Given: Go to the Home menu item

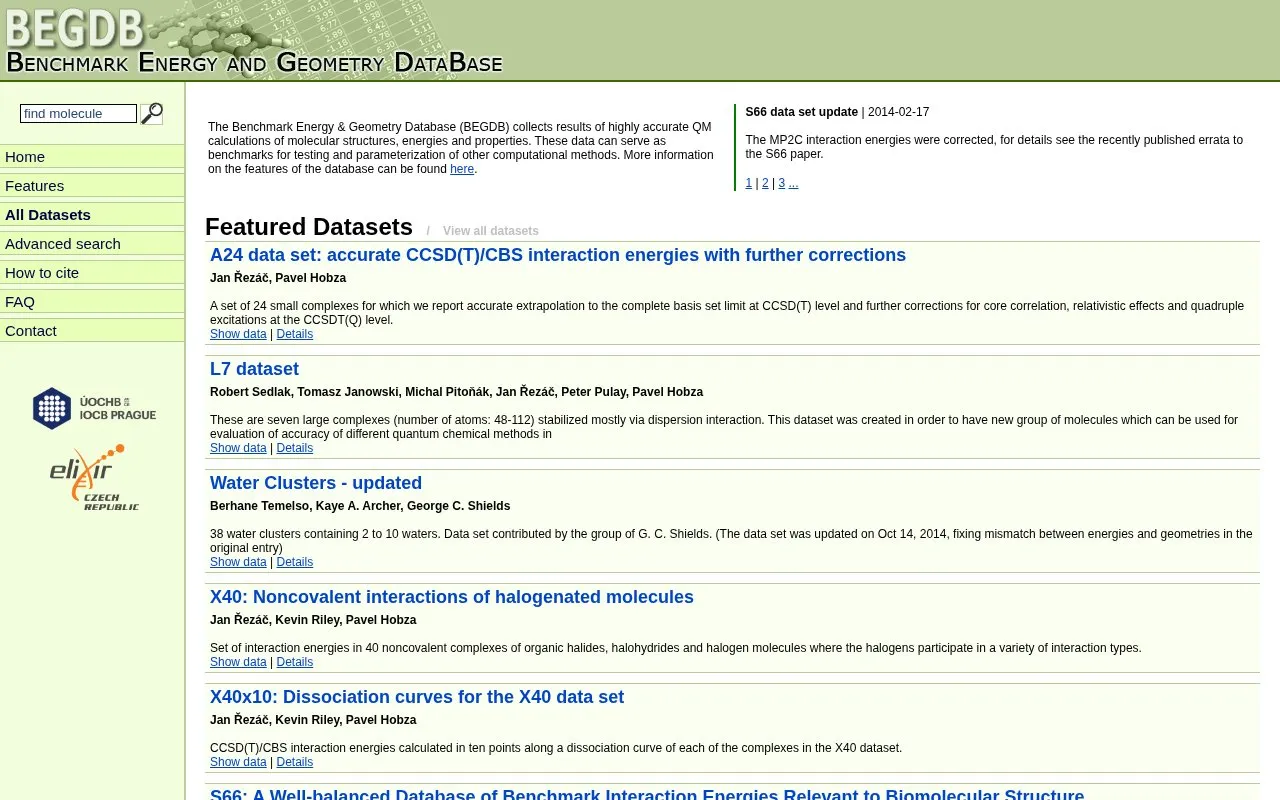Looking at the screenshot, I should (92, 157).
